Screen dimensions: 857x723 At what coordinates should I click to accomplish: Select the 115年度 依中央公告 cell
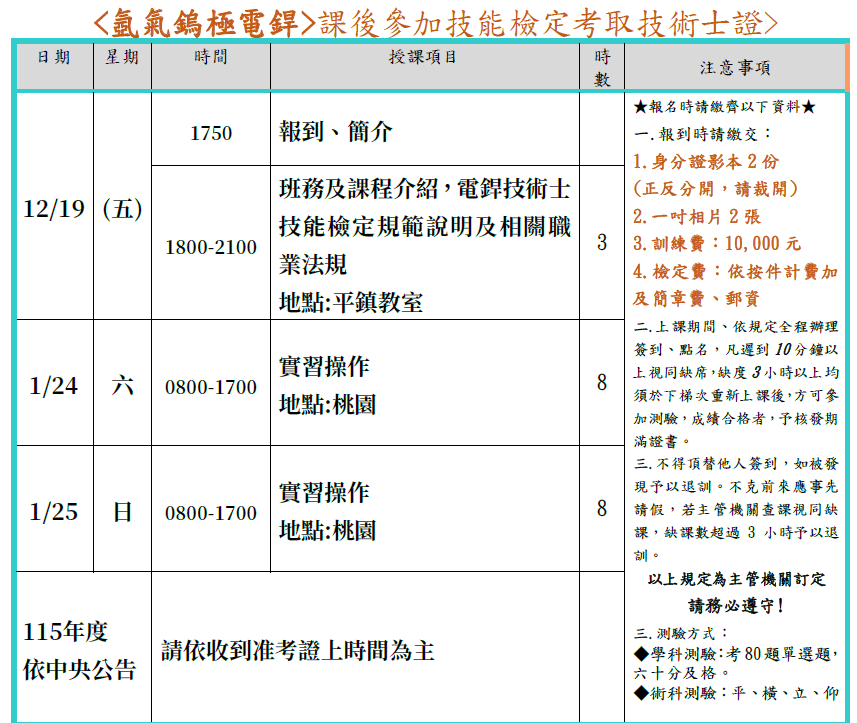coord(80,650)
